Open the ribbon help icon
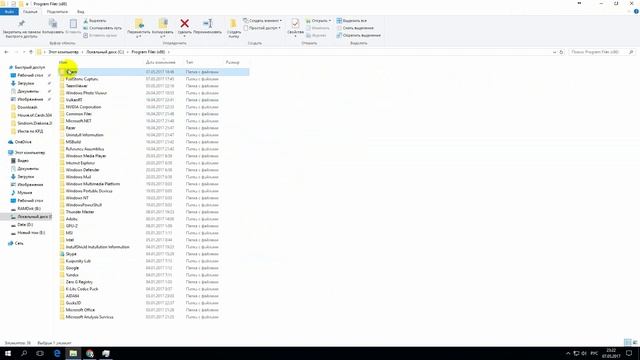 click(x=636, y=11)
